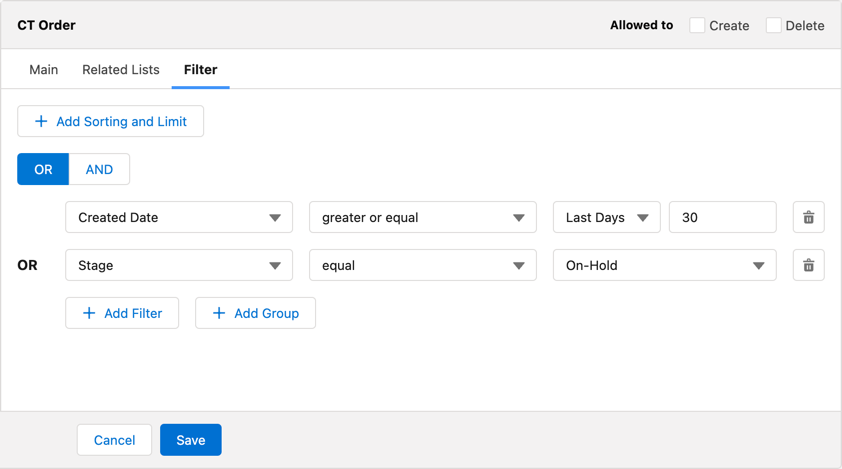Cancel the filter changes

point(114,440)
